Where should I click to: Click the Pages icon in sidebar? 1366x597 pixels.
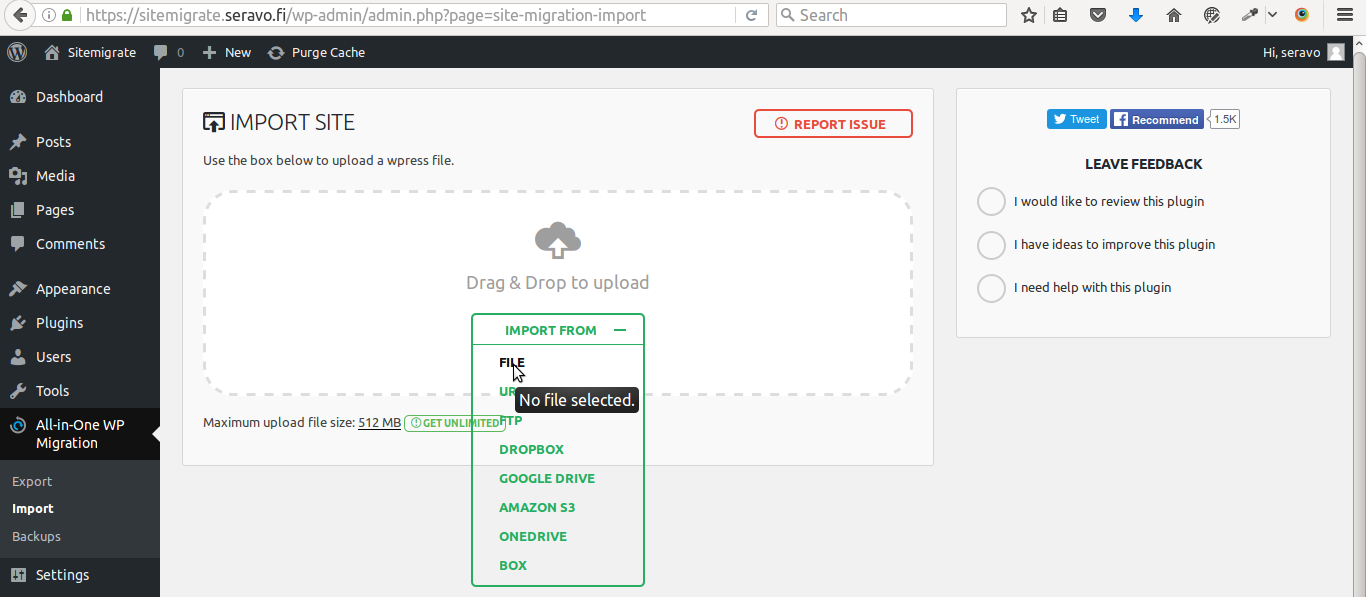18,210
